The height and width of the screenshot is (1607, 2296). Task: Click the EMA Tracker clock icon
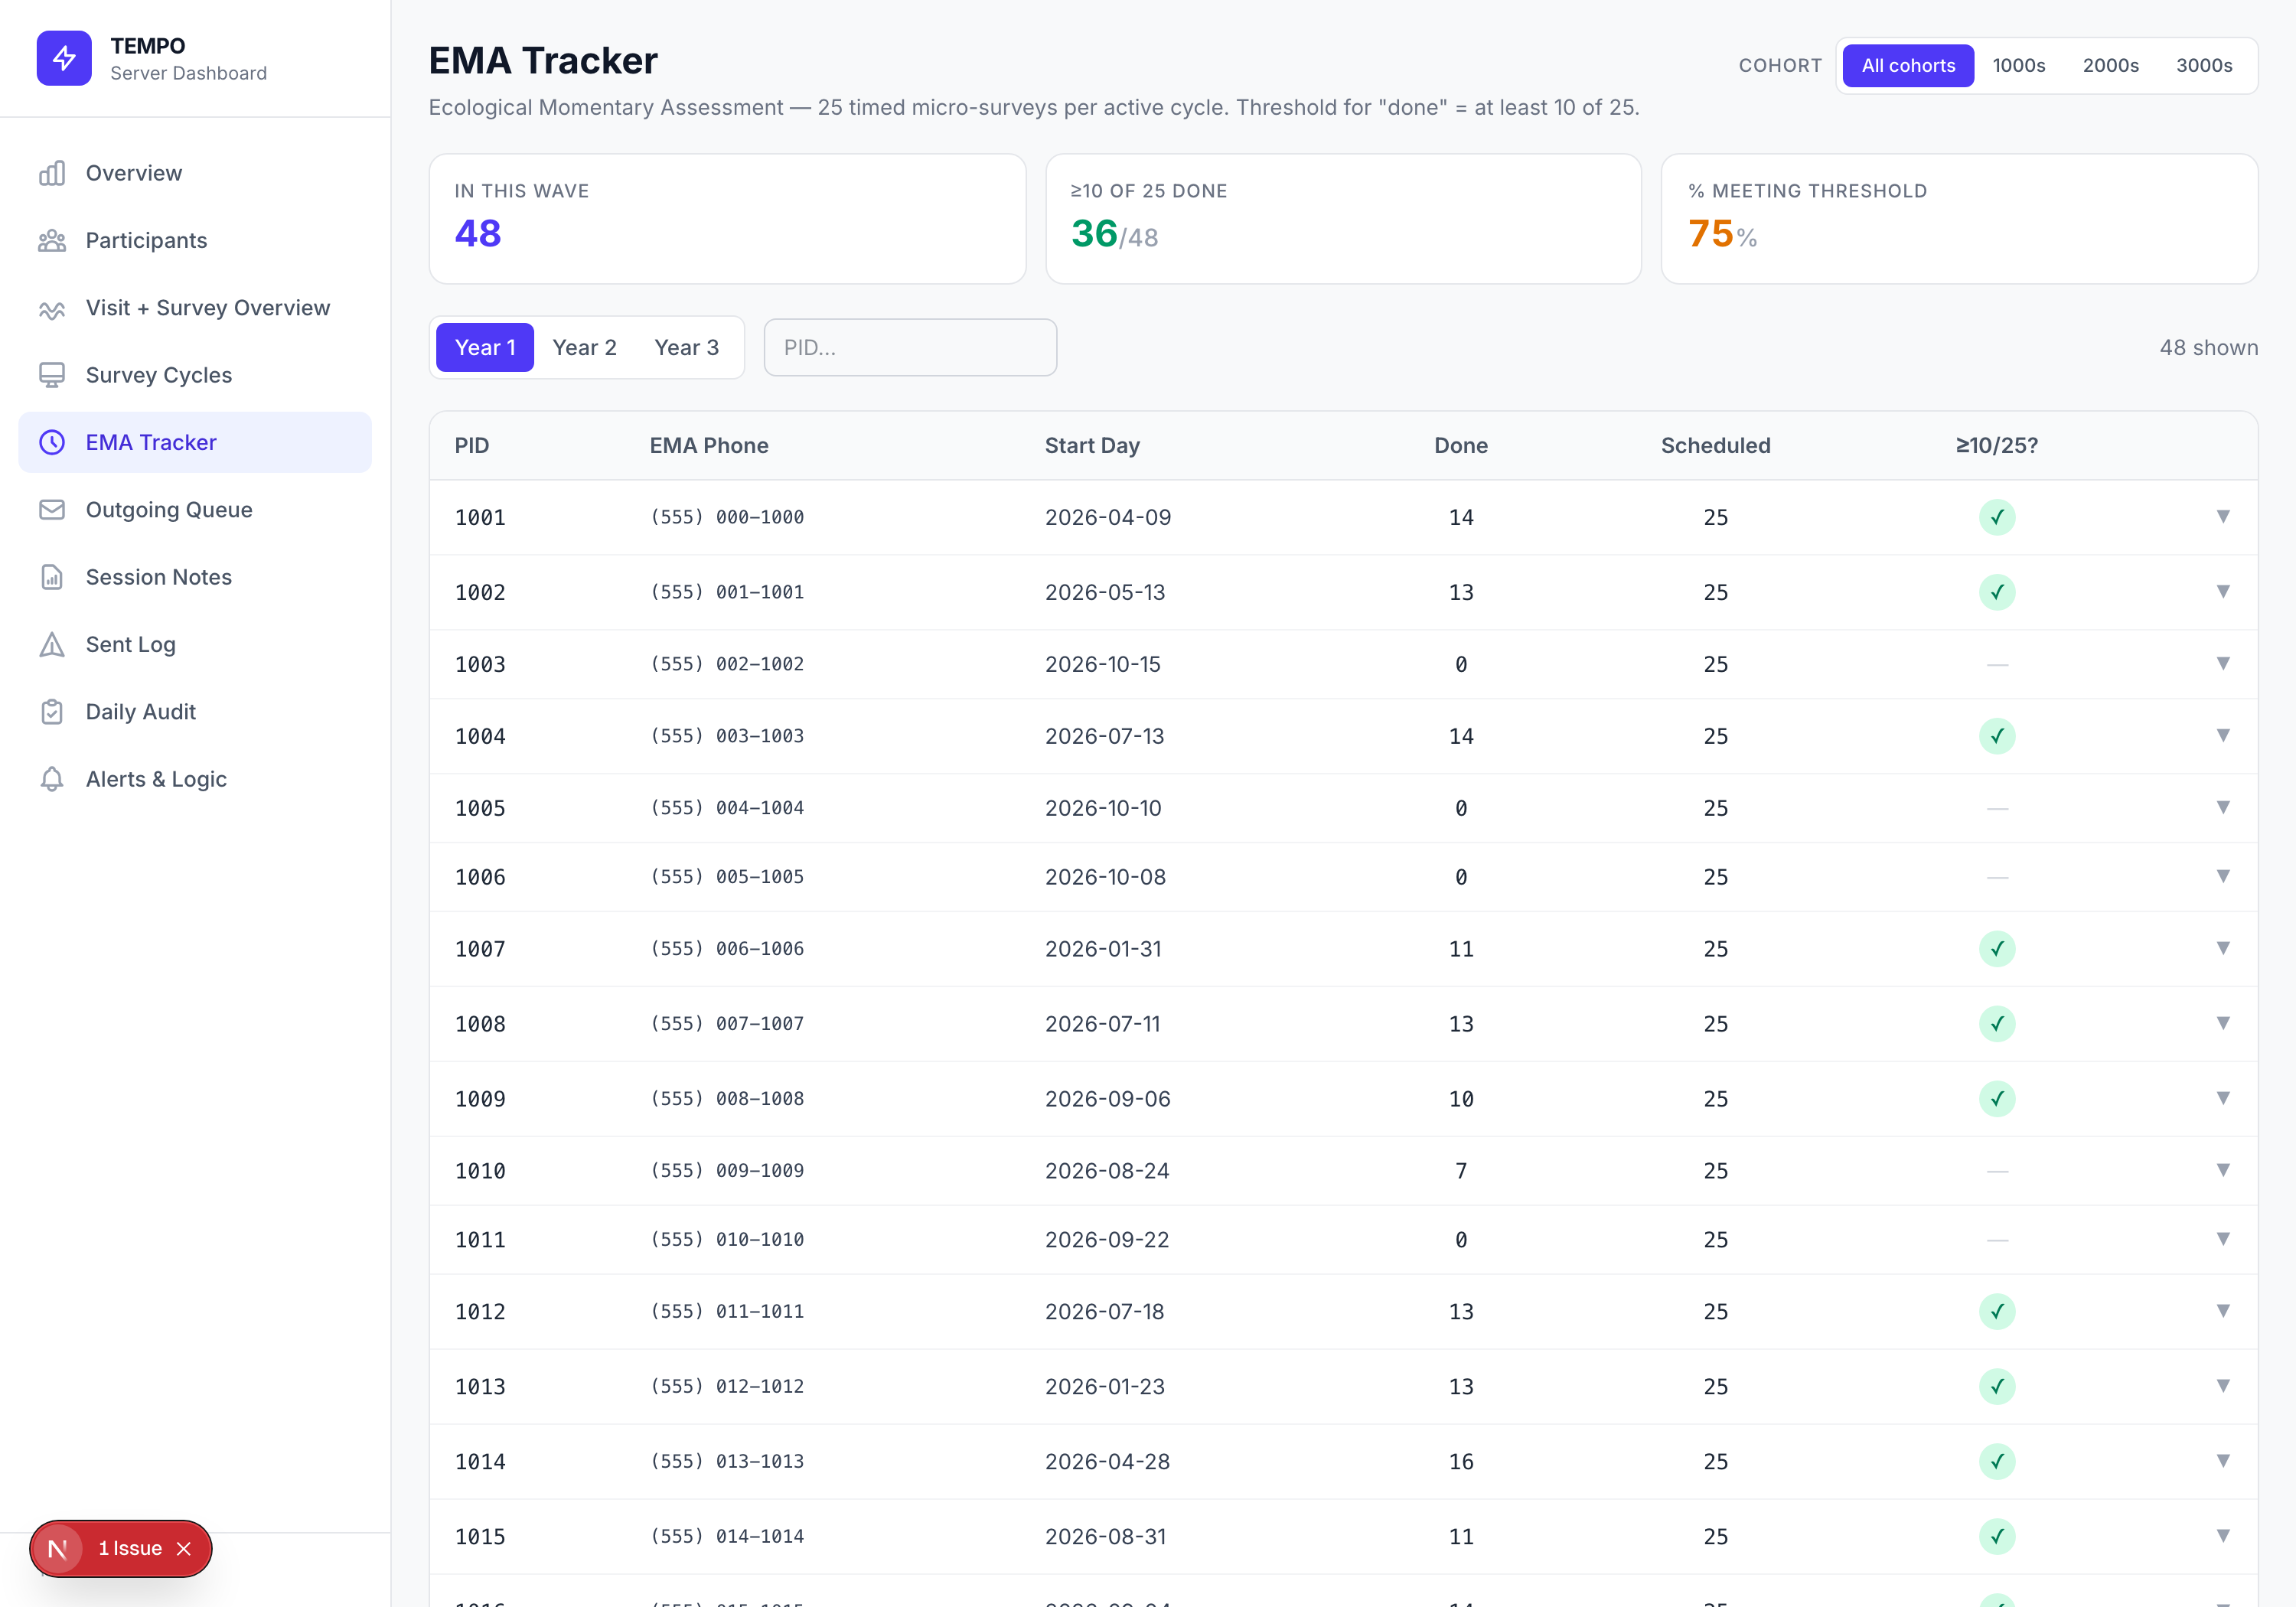coord(52,442)
